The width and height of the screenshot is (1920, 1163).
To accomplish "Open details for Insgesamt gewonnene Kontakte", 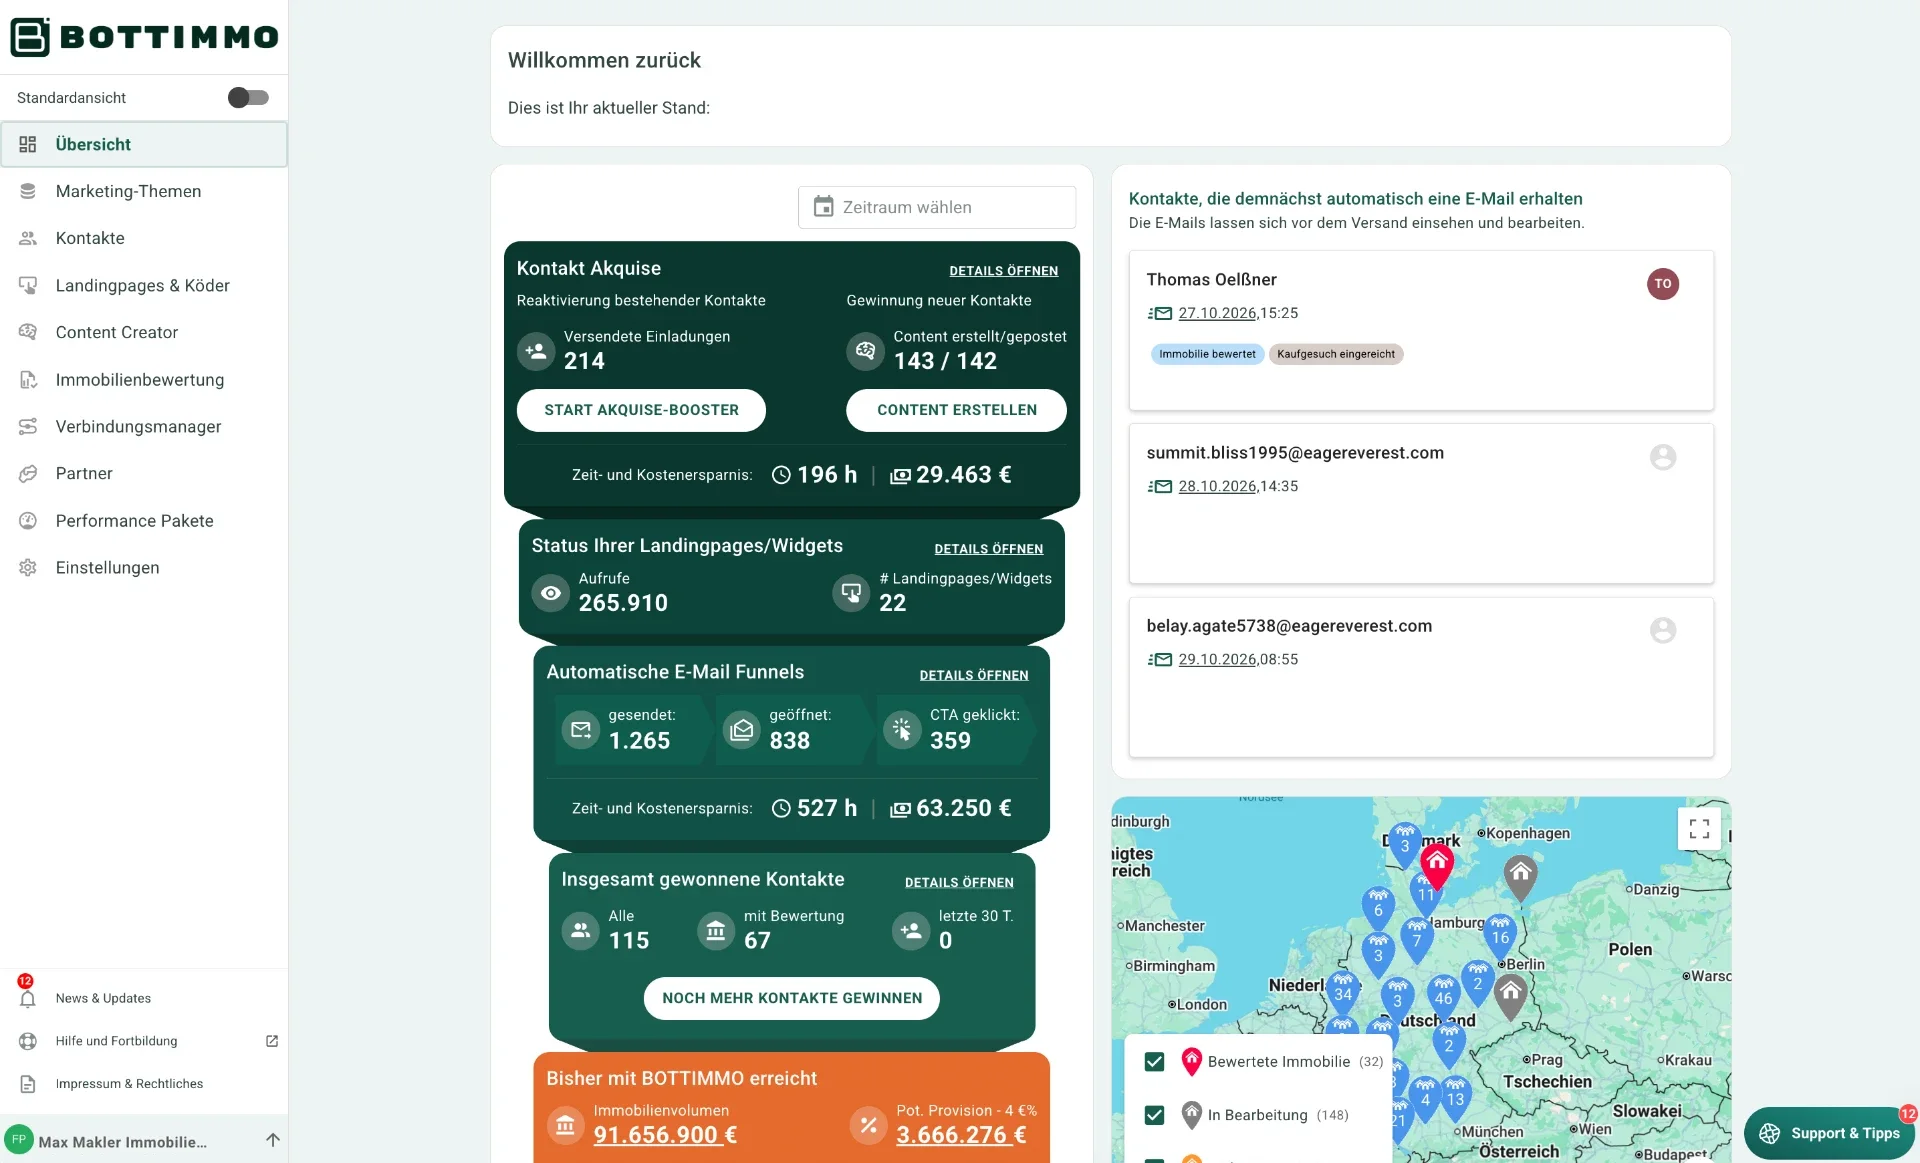I will (959, 882).
